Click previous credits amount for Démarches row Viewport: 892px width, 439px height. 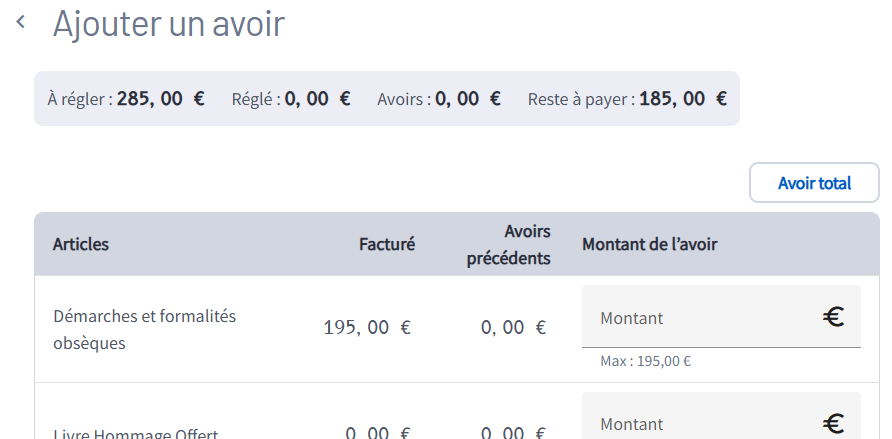point(513,327)
